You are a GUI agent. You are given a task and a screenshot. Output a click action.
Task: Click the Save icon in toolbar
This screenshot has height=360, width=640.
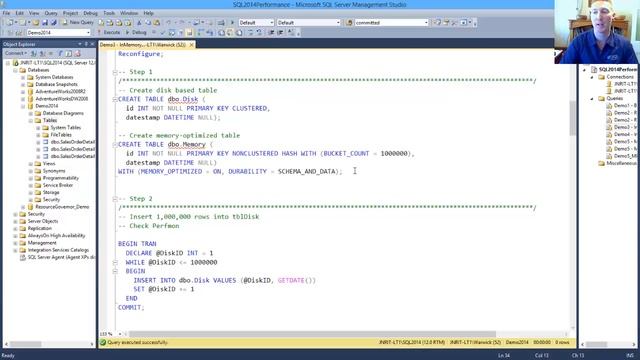click(x=45, y=22)
